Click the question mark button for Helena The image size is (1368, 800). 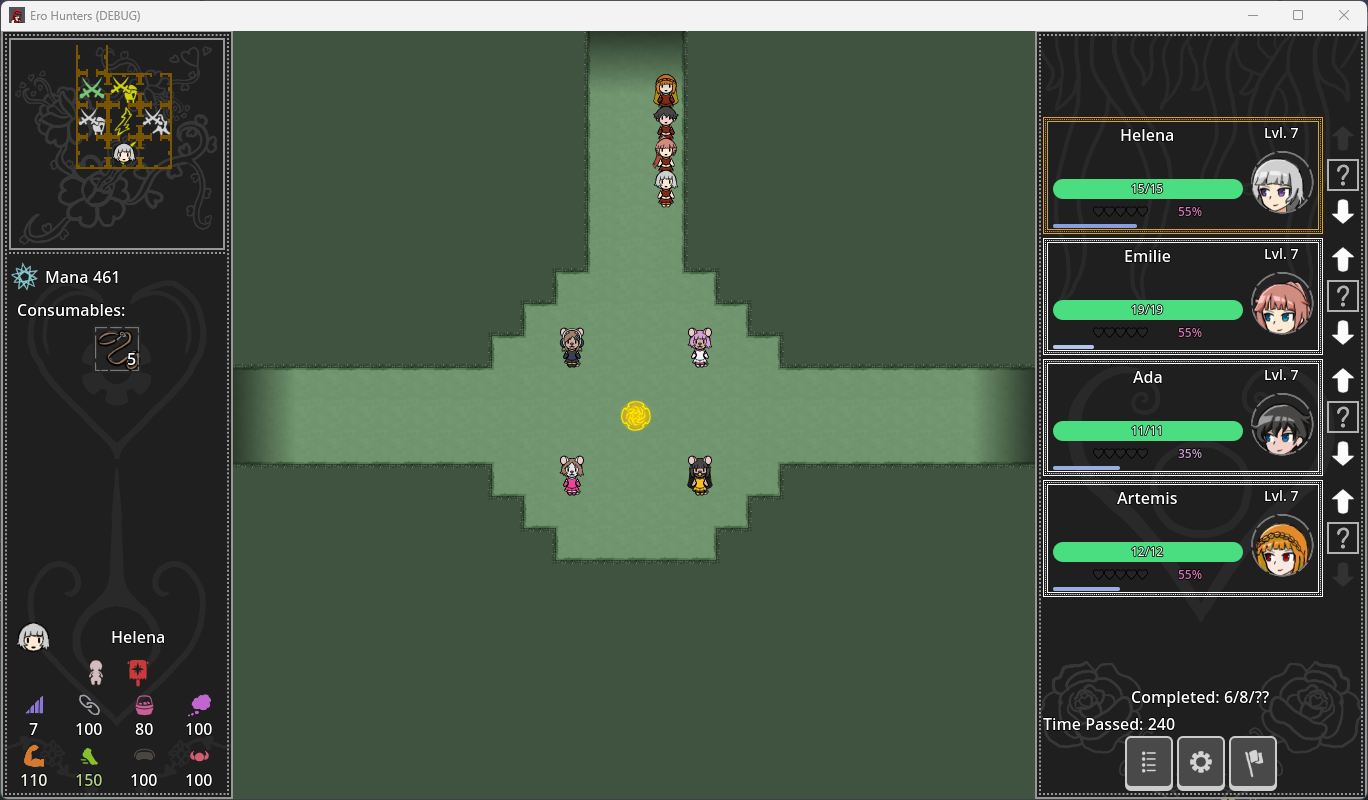1343,175
